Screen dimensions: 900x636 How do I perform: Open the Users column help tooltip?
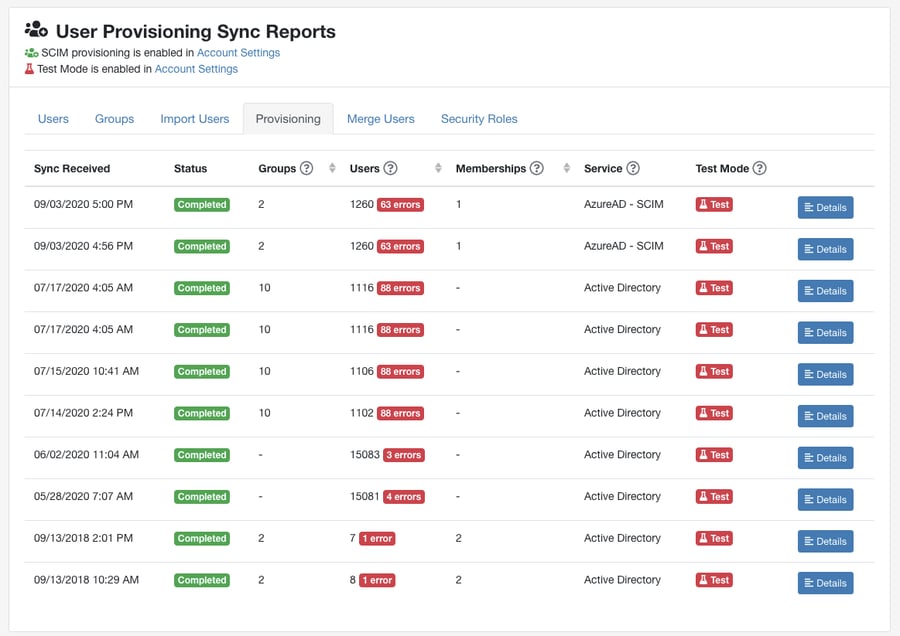[x=391, y=168]
